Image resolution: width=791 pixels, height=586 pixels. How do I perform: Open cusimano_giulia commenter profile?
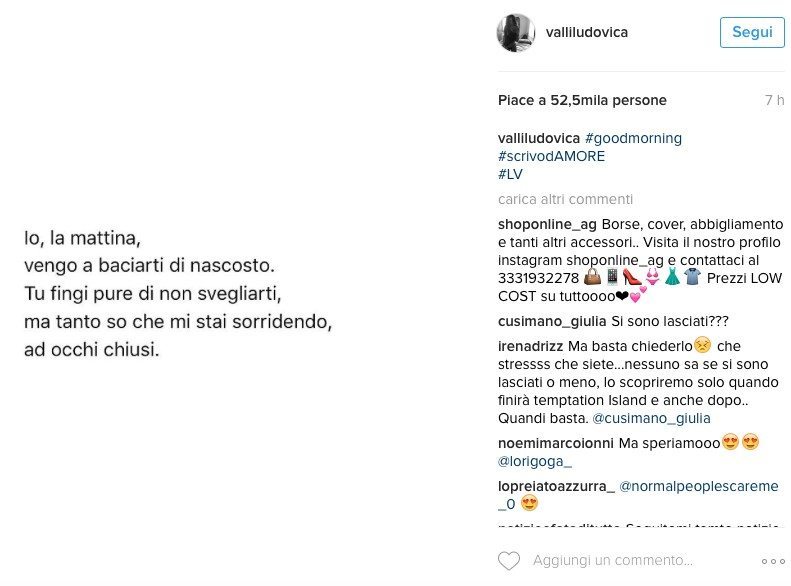tap(552, 321)
